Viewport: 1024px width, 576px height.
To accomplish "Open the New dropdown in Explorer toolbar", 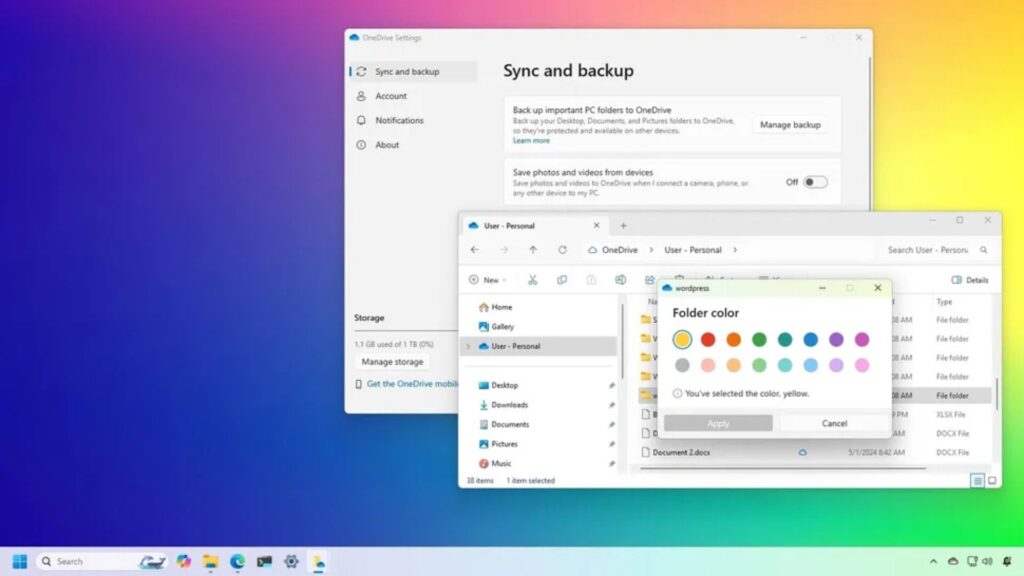I will coord(488,280).
